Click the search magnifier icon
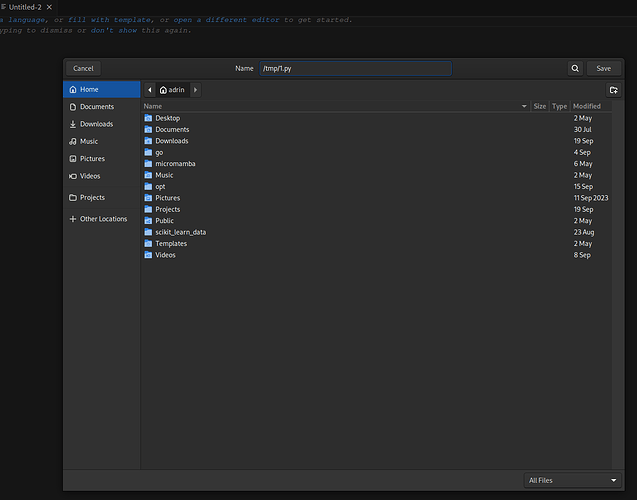The width and height of the screenshot is (637, 500). tap(575, 68)
